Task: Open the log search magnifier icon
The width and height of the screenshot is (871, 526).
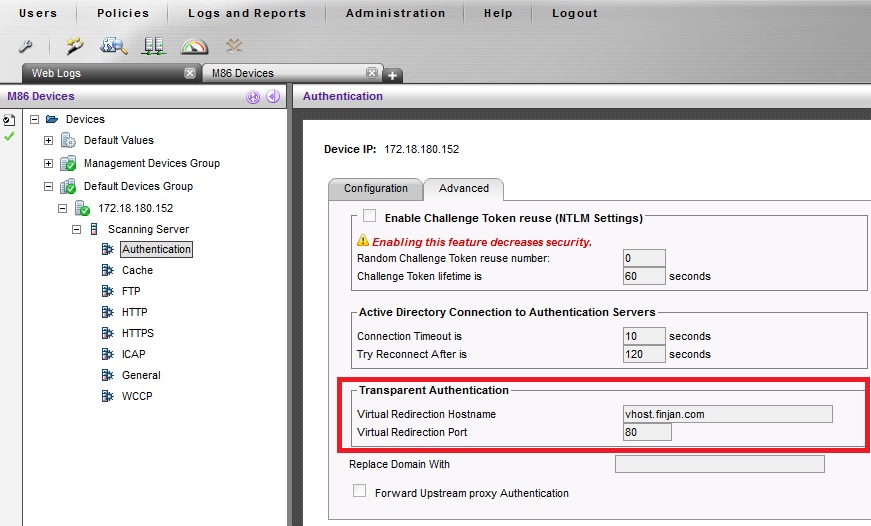Action: pyautogui.click(x=113, y=46)
